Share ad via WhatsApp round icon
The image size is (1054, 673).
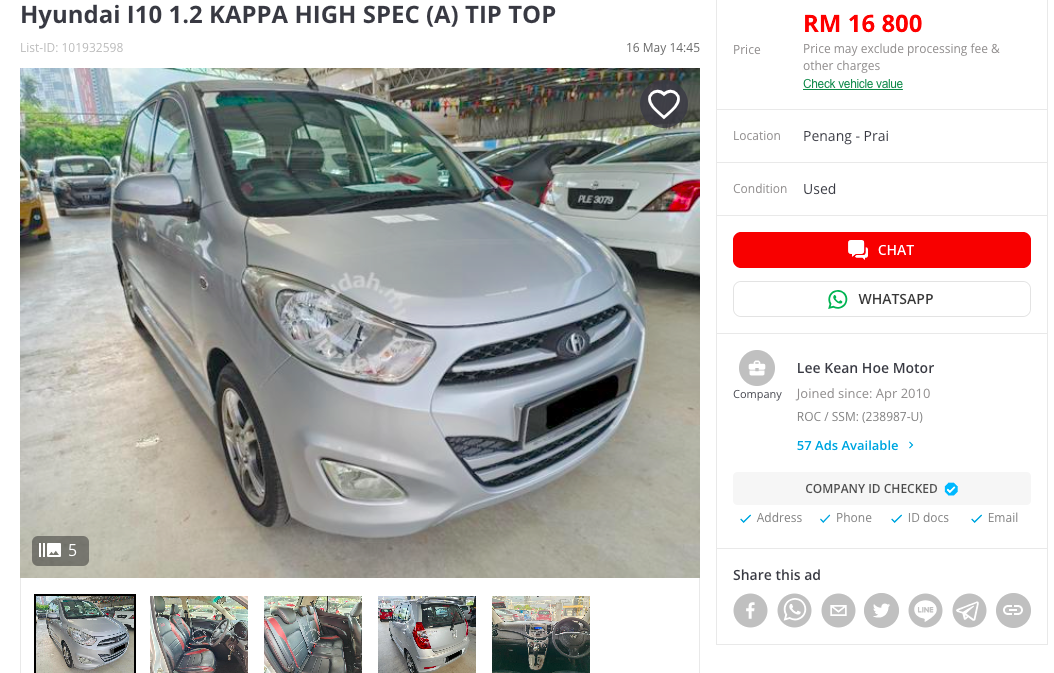(794, 610)
